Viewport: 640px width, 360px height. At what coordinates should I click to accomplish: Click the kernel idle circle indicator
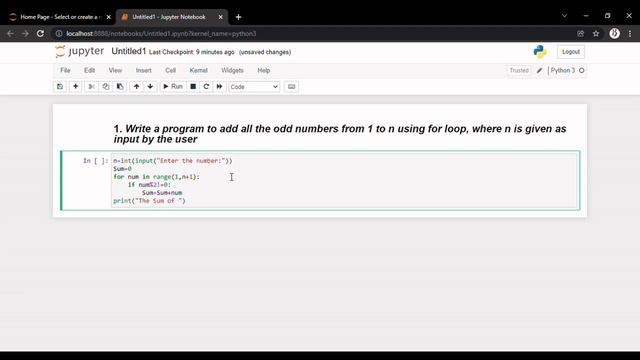[x=582, y=71]
